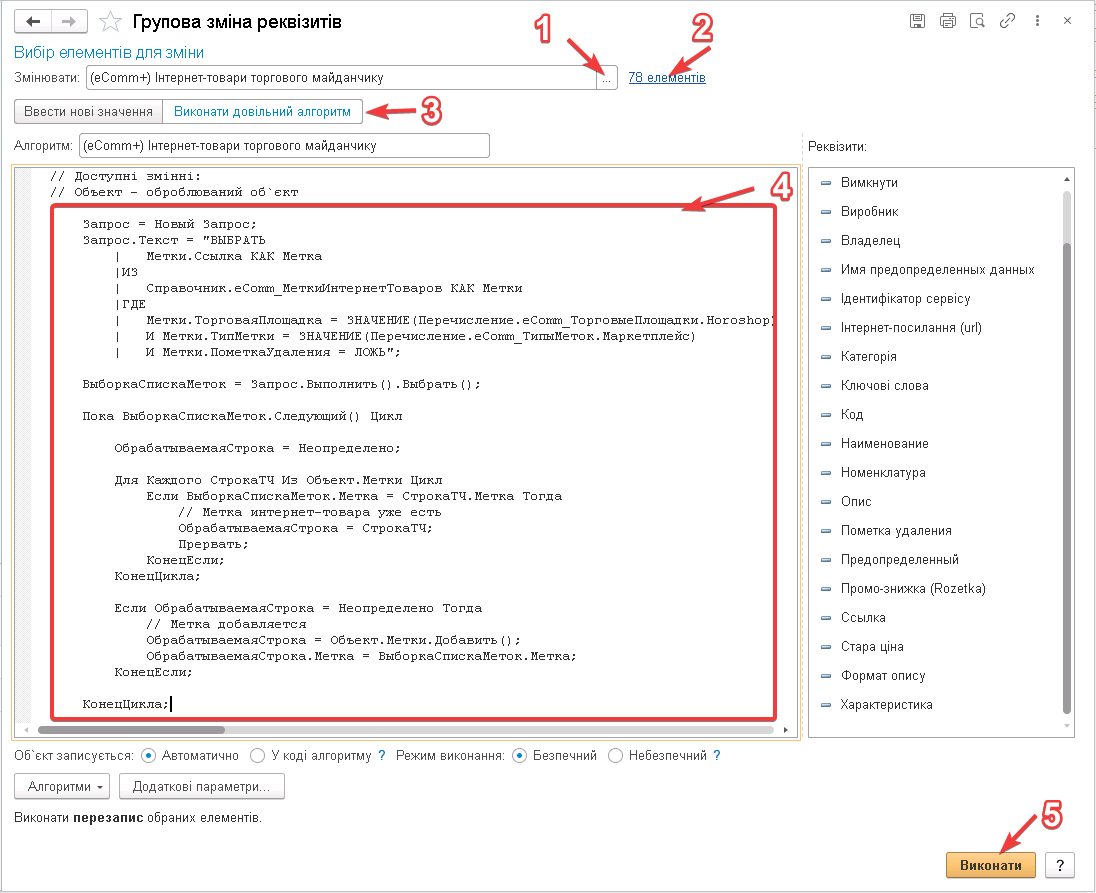Add form to favorites with star icon
Viewport: 1096px width, 893px height.
(x=111, y=22)
